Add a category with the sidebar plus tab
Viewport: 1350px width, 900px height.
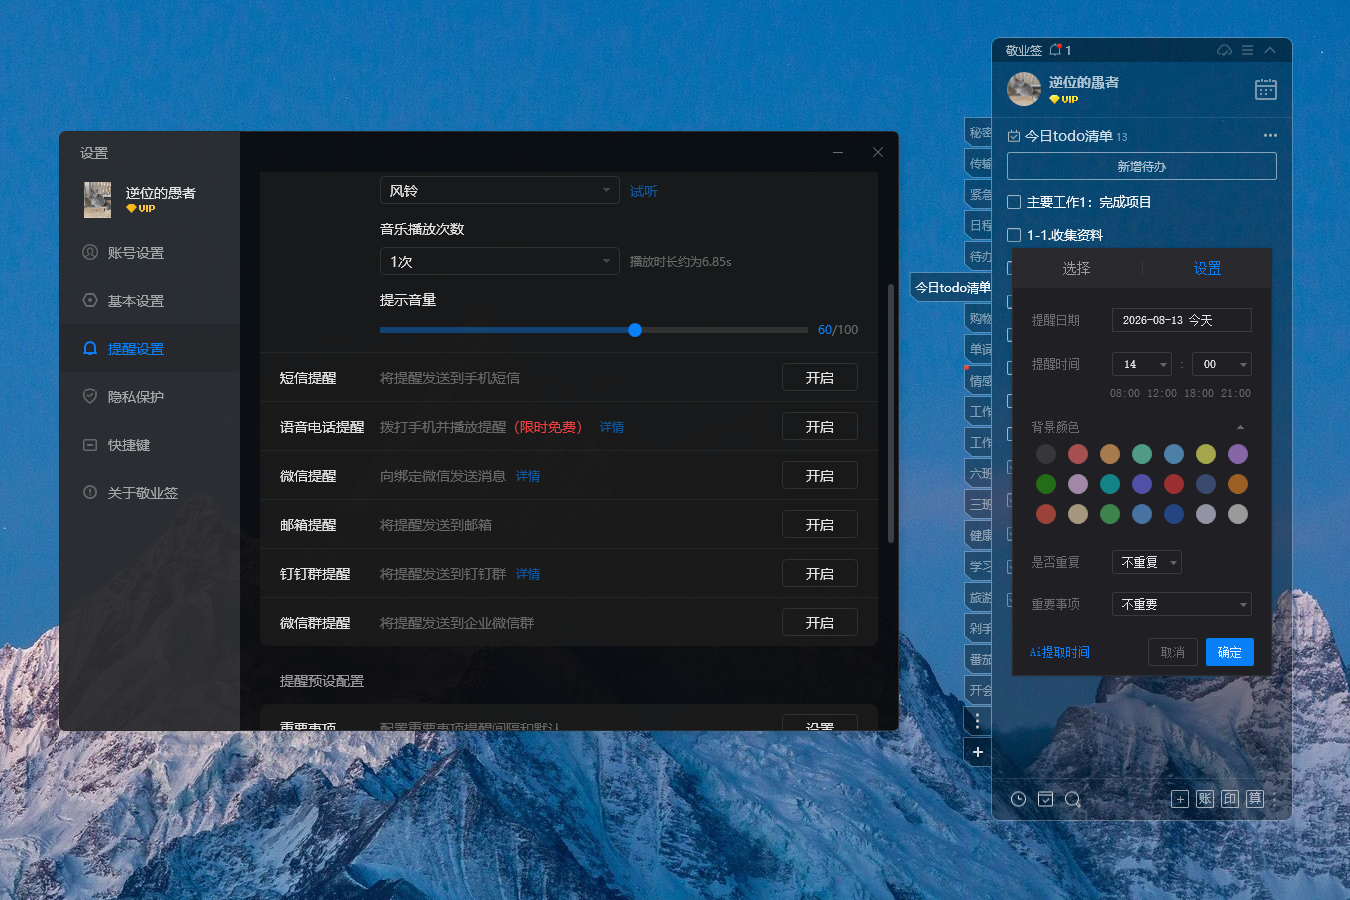(978, 752)
